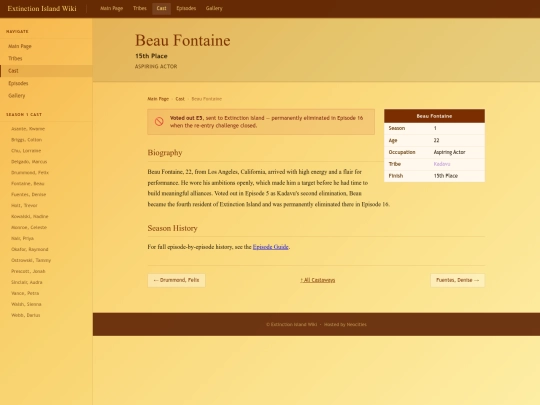Click SEASON 1 CAST sidebar heading
Viewport: 540px width, 405px height.
pos(24,115)
